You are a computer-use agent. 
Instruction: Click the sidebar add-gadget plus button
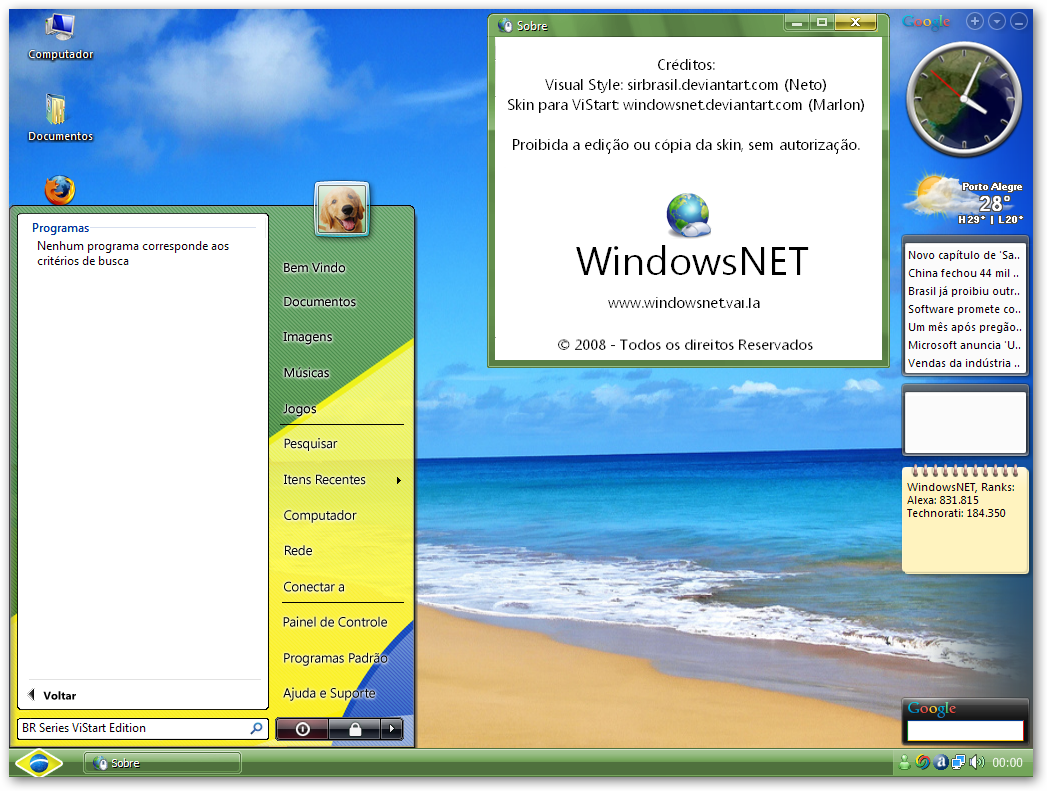point(975,21)
